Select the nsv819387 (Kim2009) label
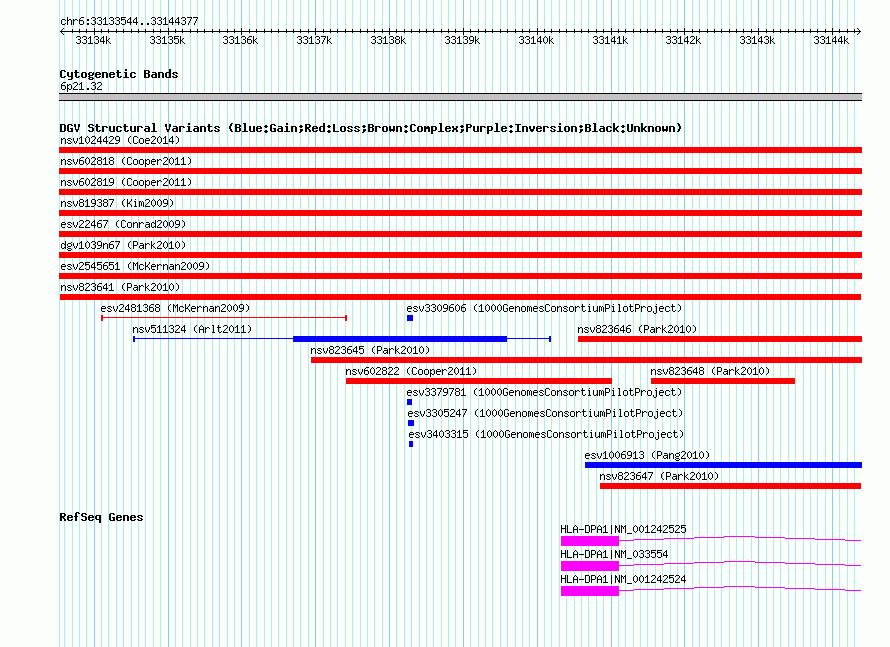The width and height of the screenshot is (890, 647). (x=117, y=203)
